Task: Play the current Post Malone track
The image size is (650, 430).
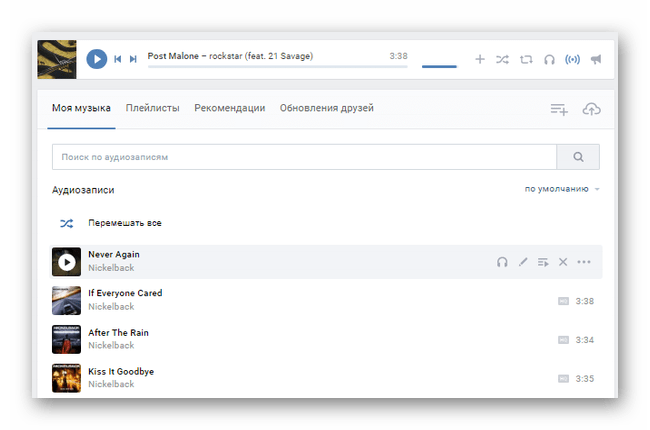Action: (x=97, y=59)
